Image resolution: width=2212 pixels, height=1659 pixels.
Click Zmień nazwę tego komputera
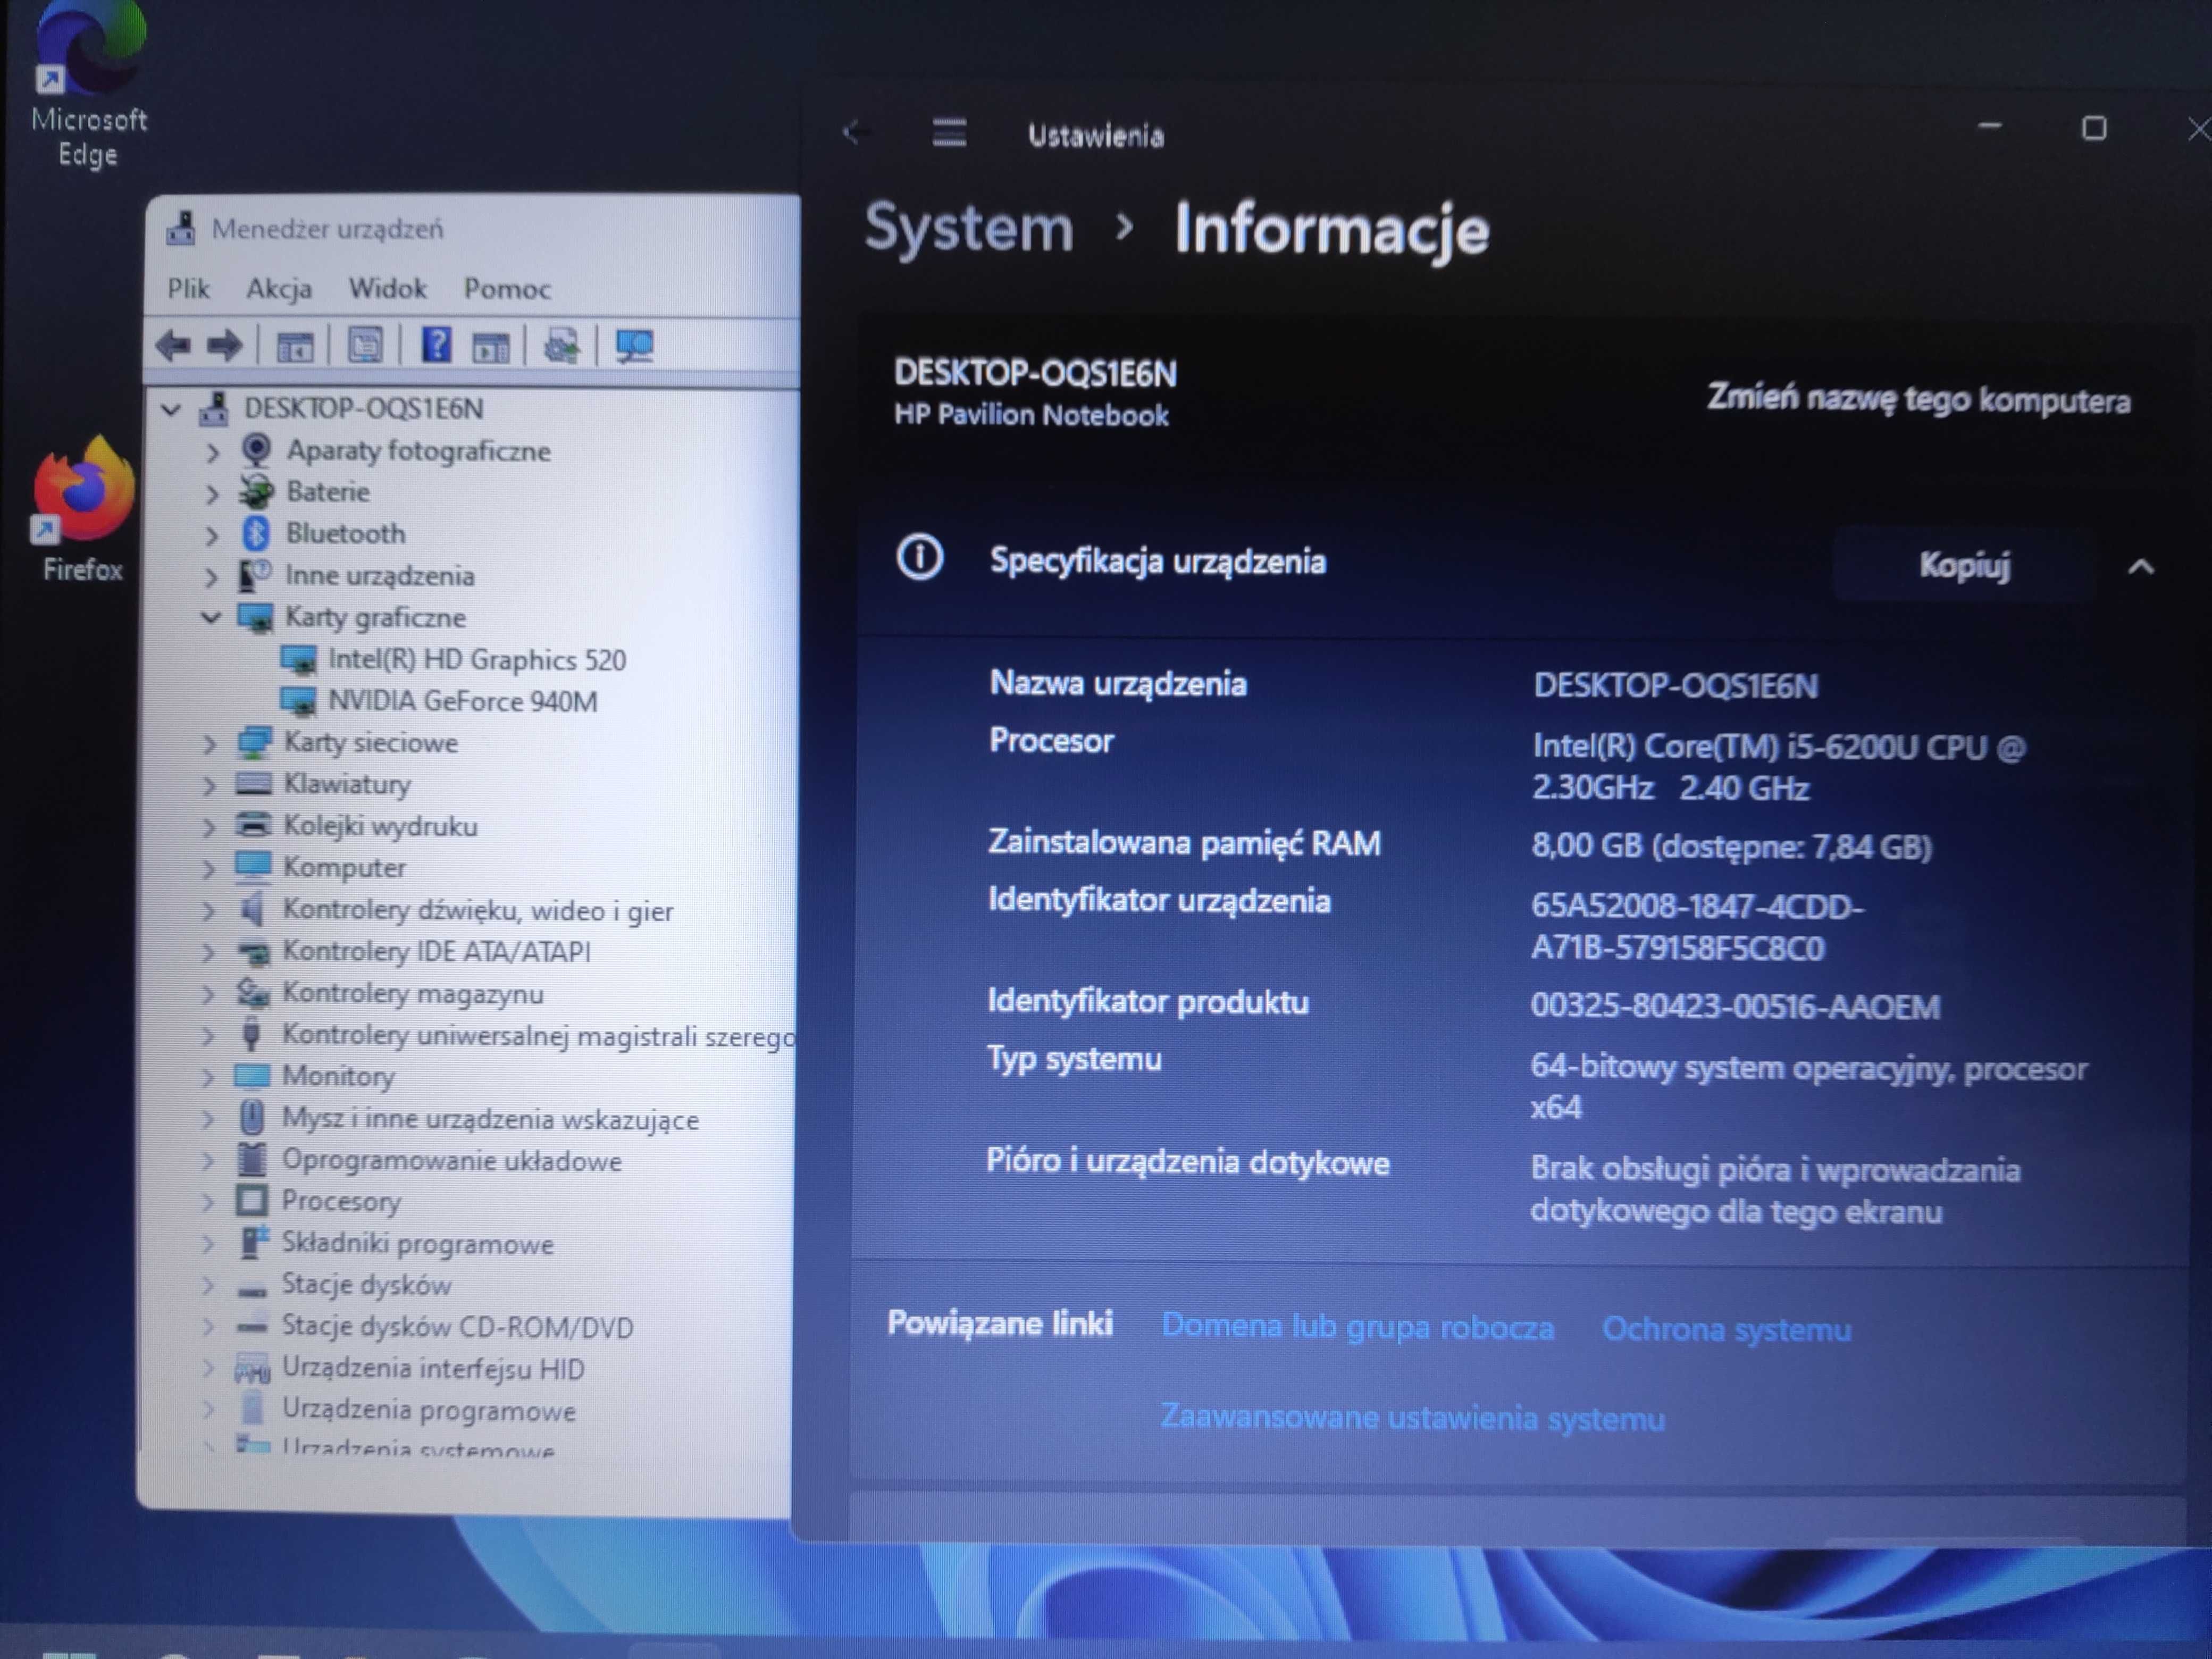pos(1919,400)
